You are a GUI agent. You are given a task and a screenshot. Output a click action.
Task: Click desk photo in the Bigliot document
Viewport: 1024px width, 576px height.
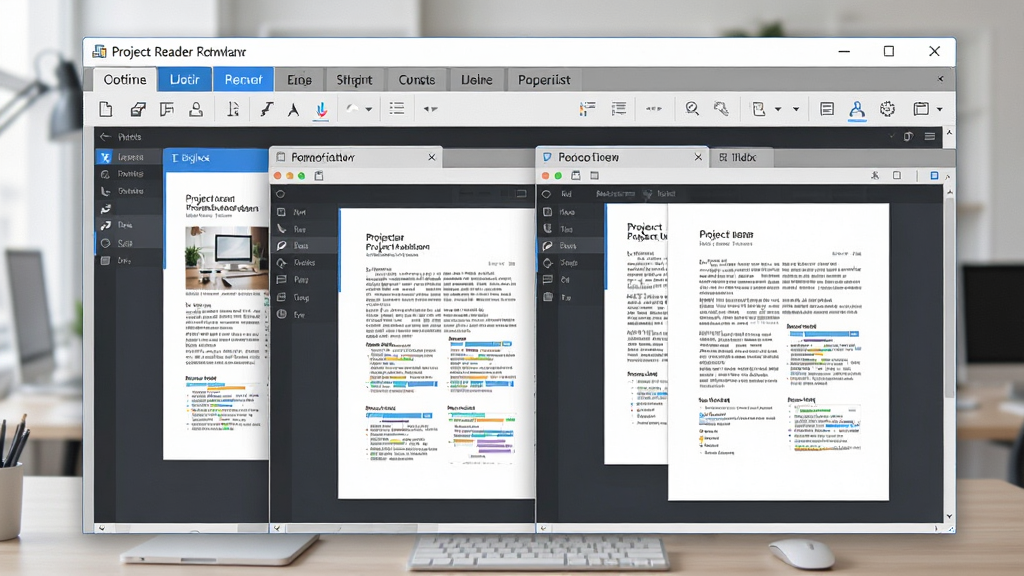(226, 257)
